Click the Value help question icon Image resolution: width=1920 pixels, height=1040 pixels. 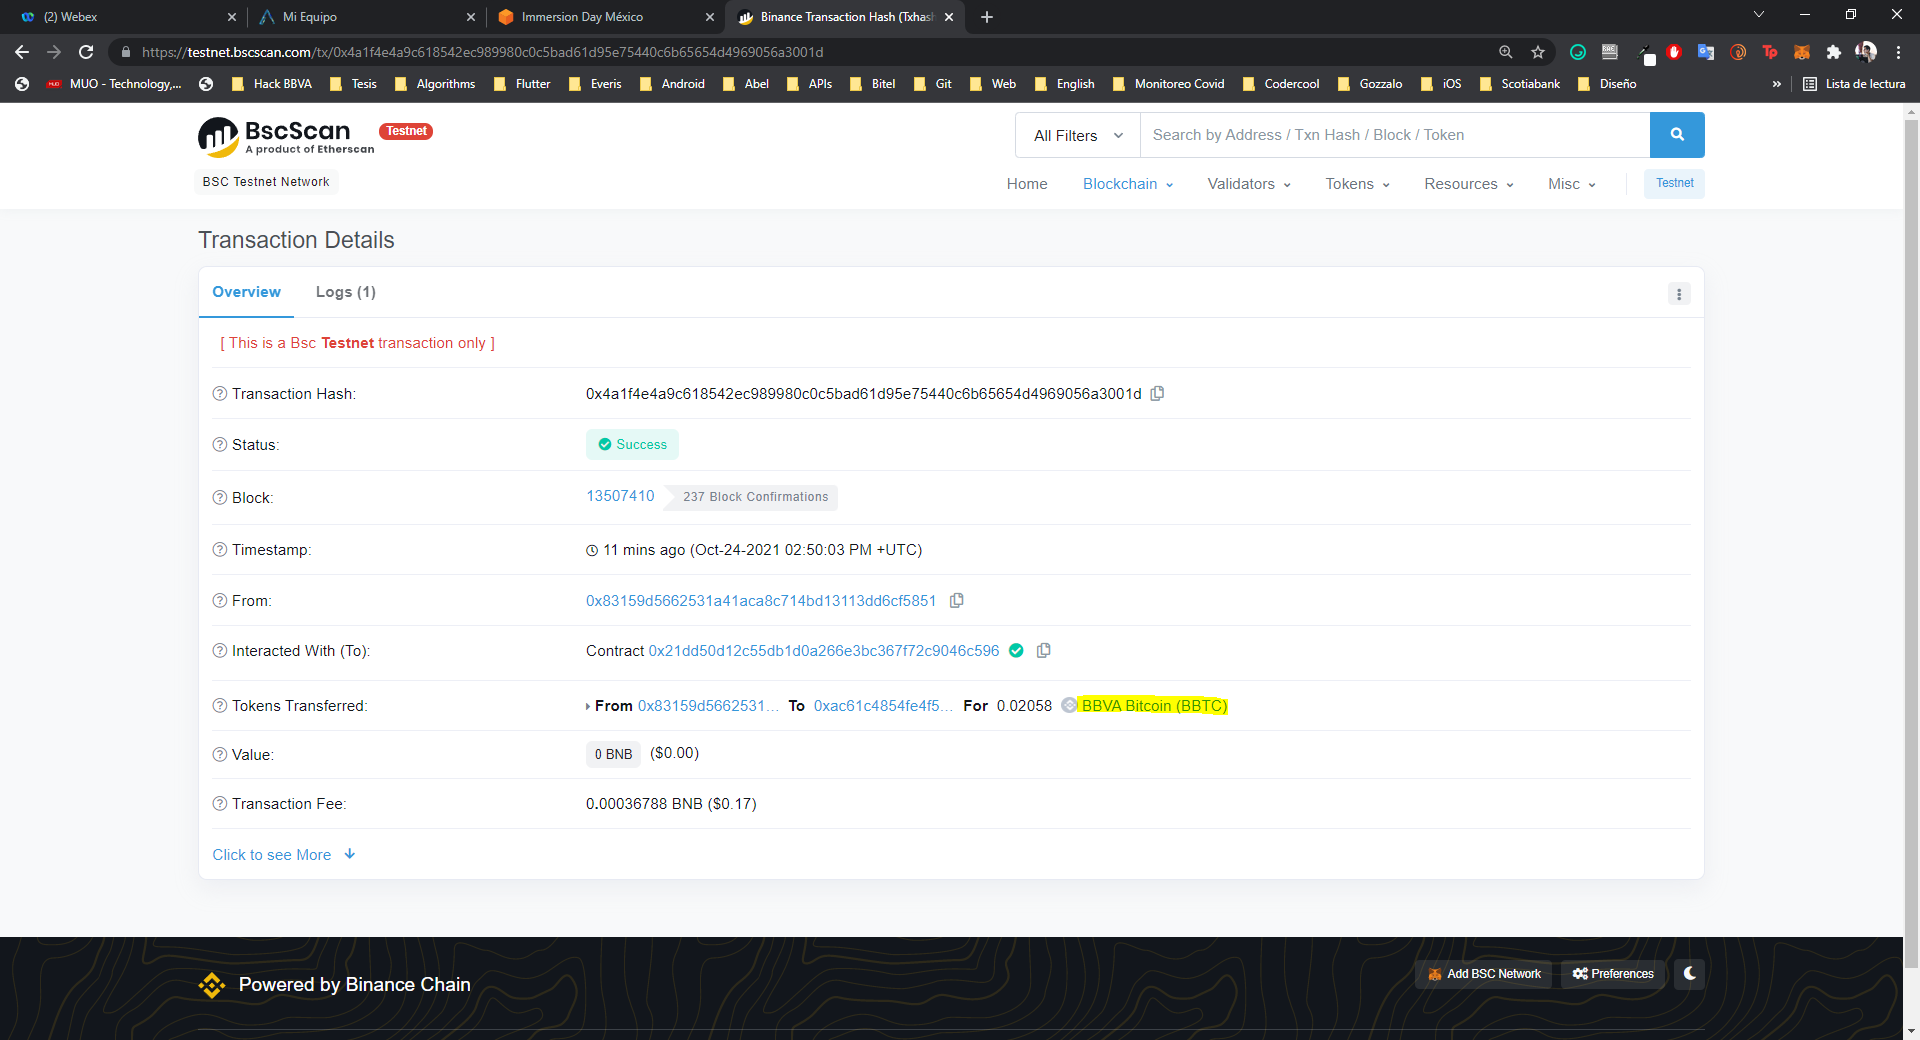tap(220, 755)
